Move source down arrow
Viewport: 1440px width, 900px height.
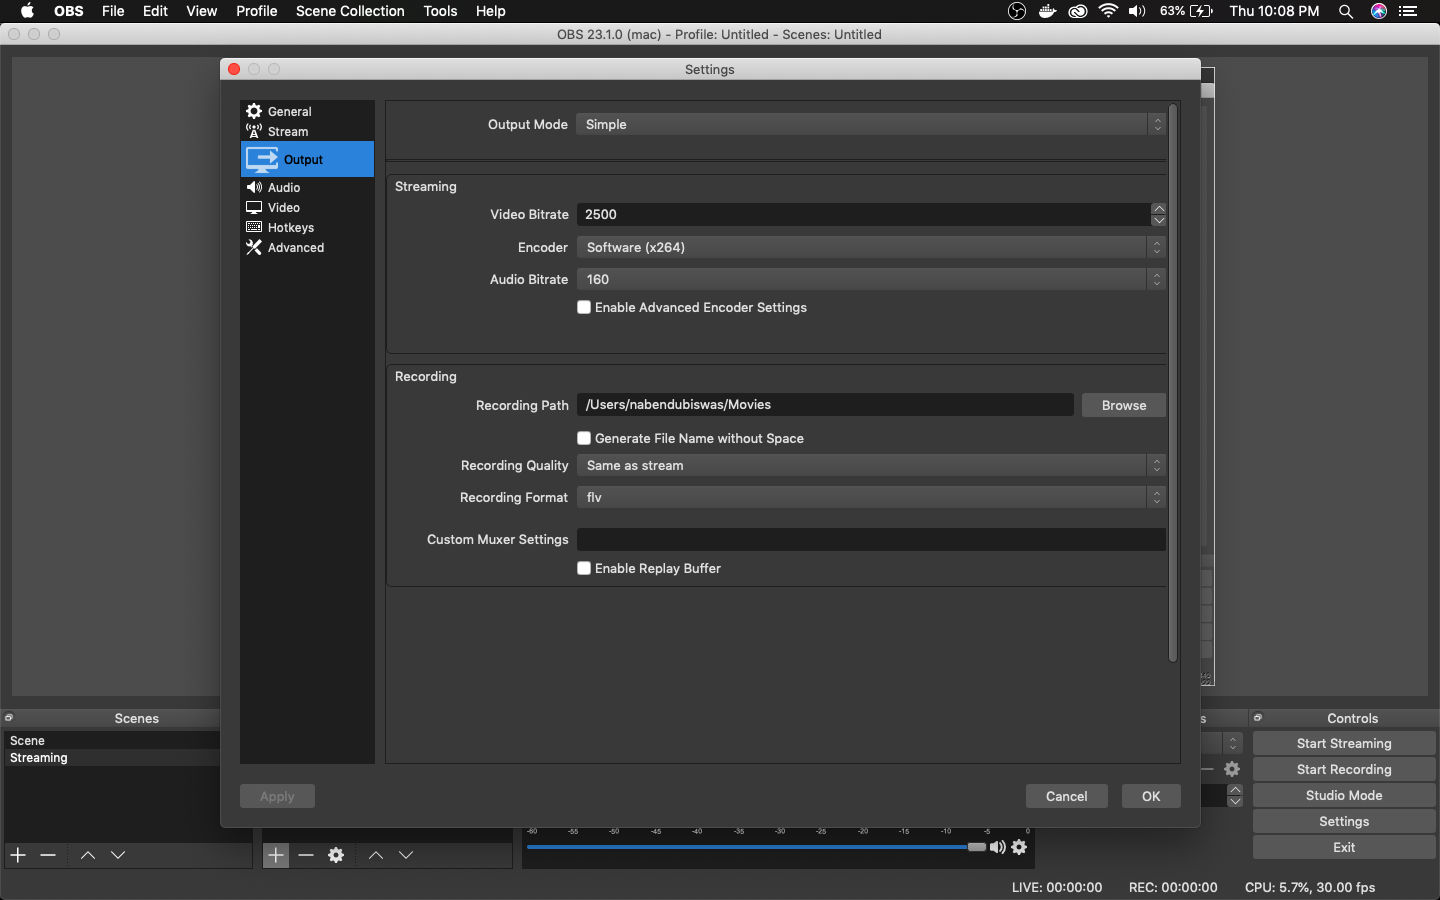coord(406,855)
